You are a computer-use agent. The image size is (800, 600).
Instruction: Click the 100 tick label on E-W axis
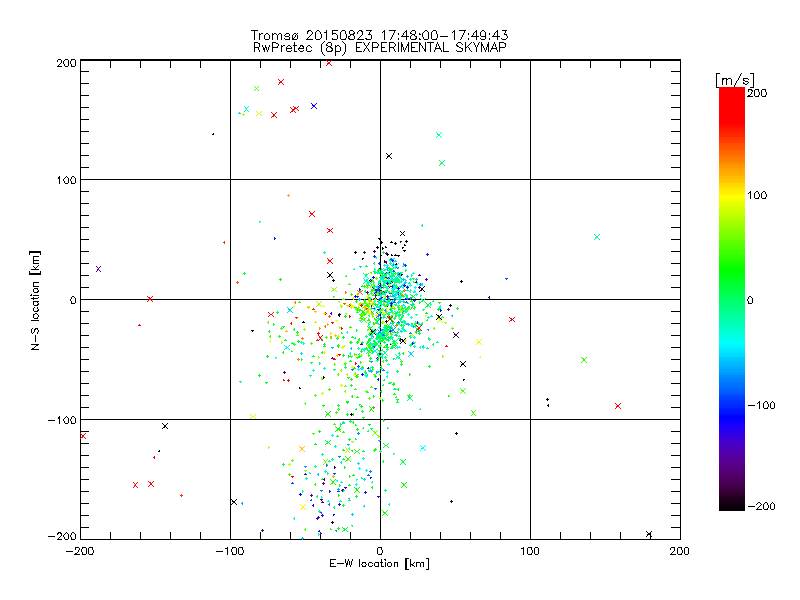(530, 551)
